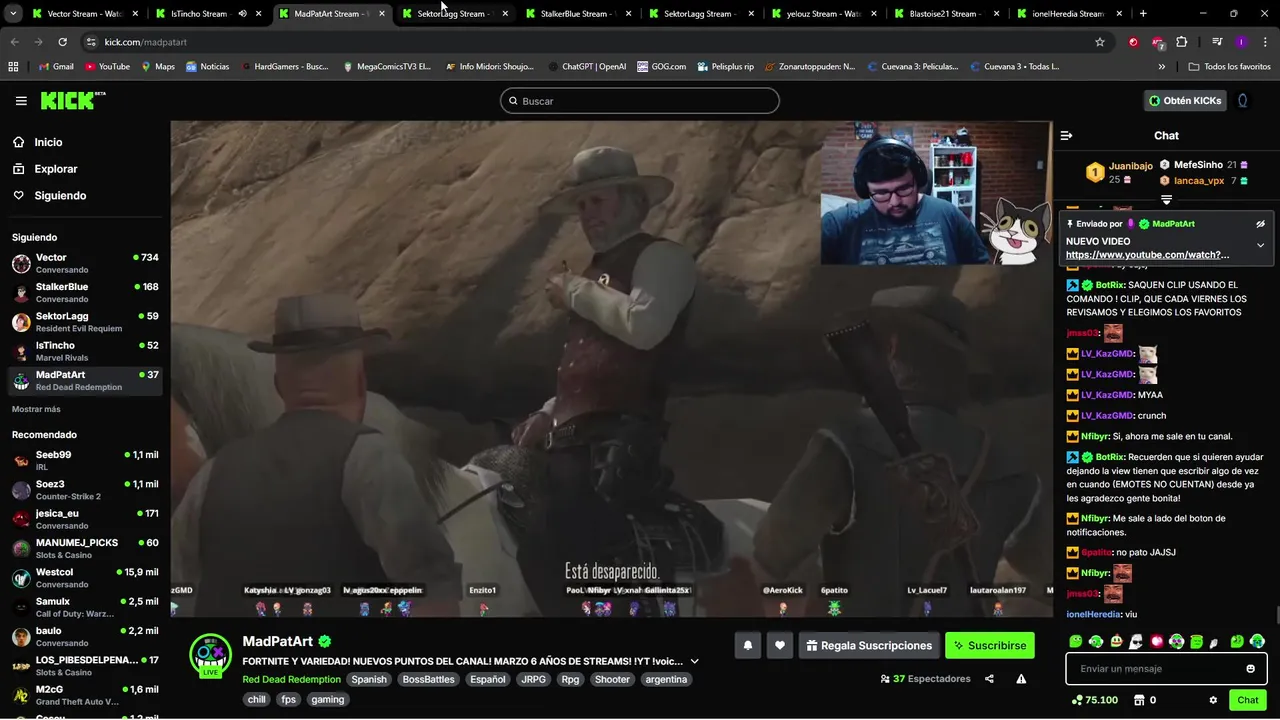Click the Shooter tag
Image resolution: width=1280 pixels, height=720 pixels.
tap(612, 679)
